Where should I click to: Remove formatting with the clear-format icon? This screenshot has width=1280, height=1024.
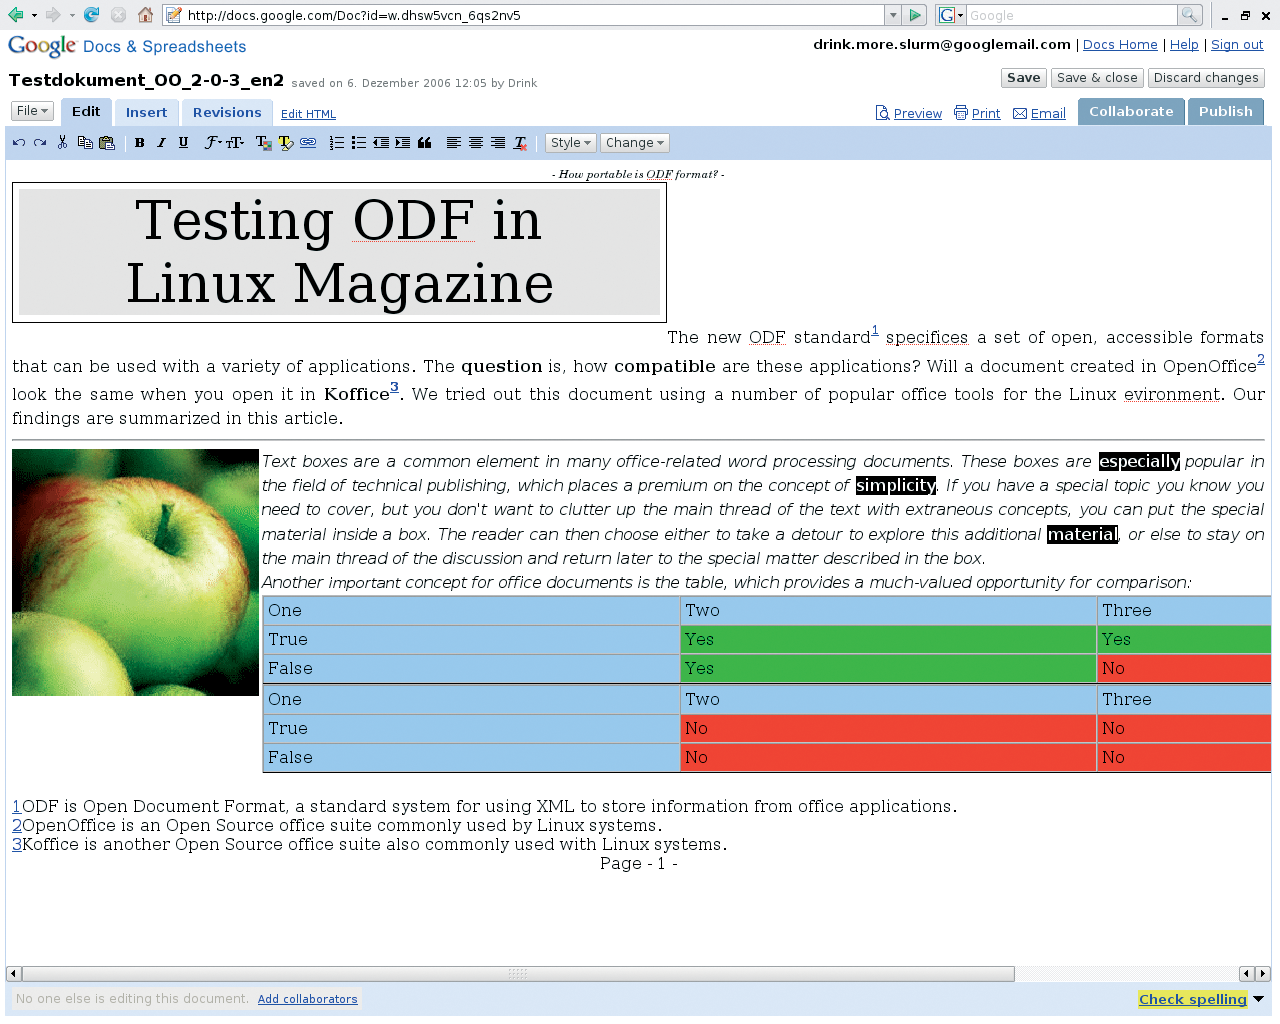coord(520,143)
